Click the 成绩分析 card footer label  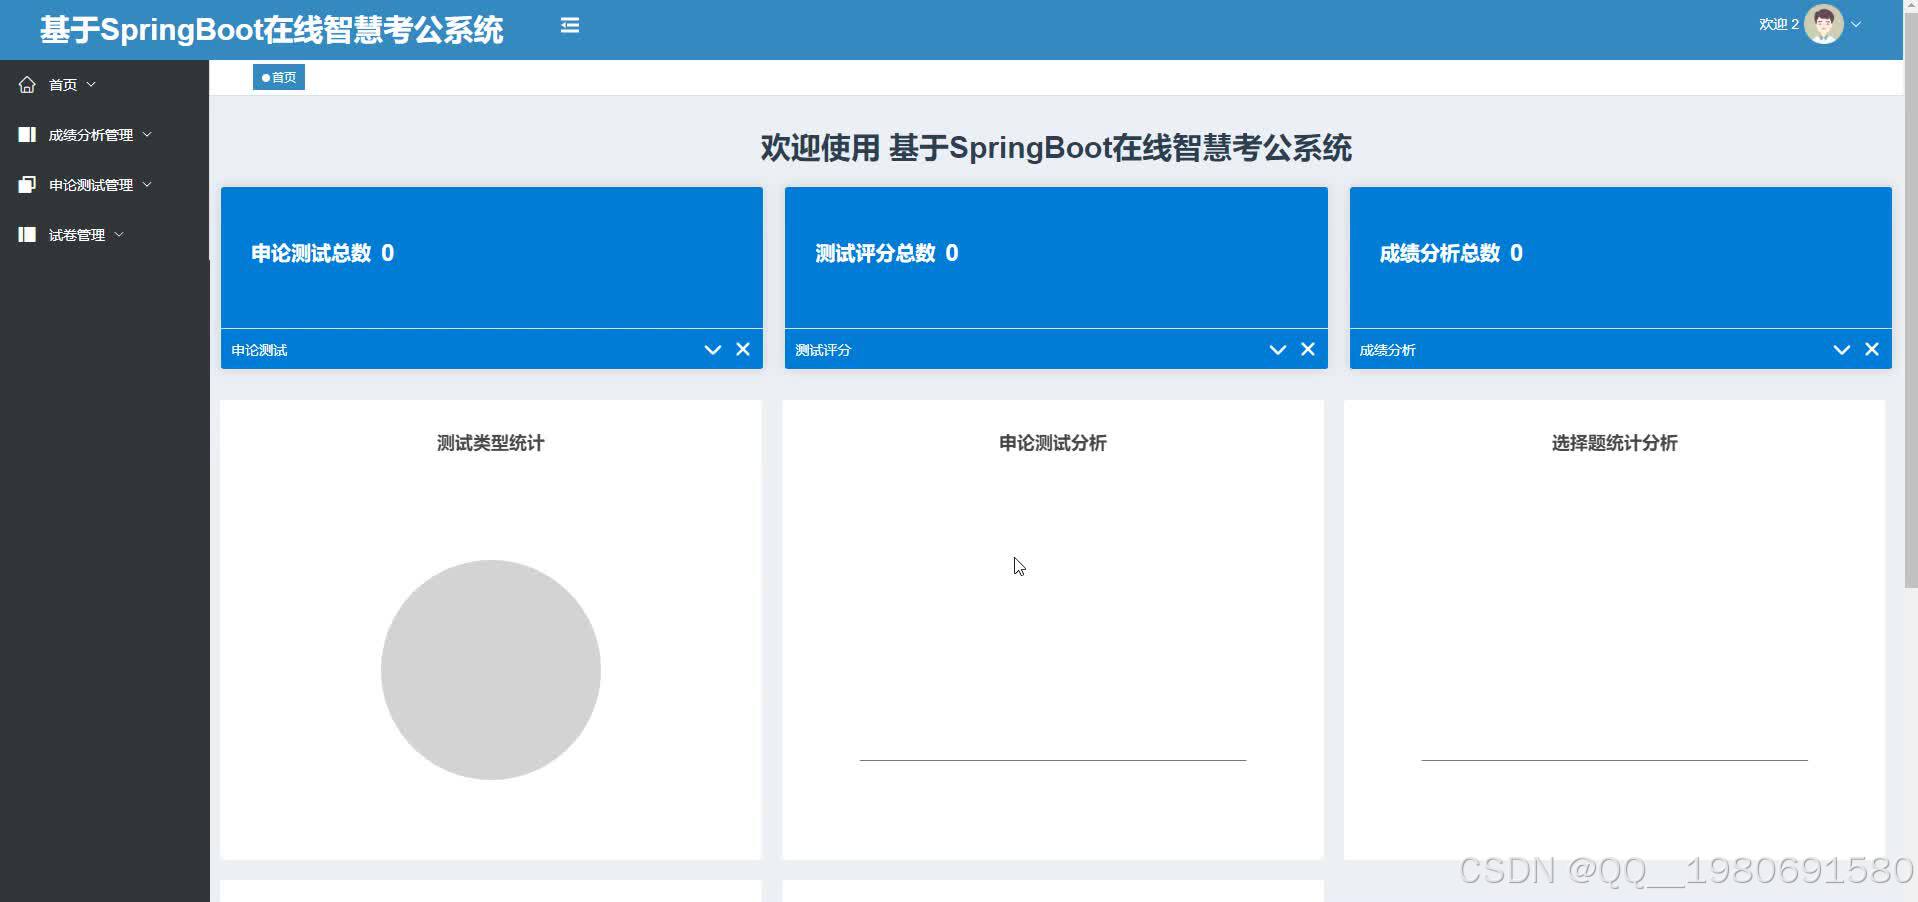point(1387,350)
